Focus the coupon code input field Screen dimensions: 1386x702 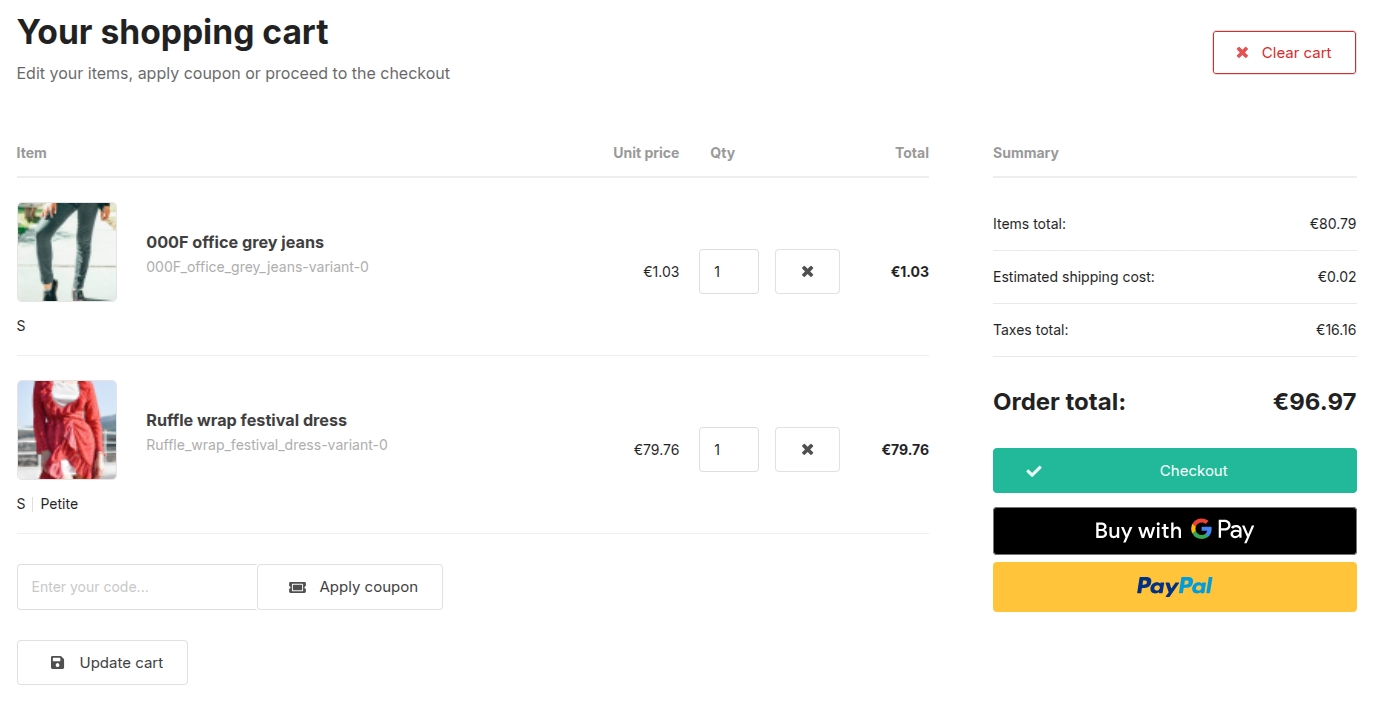pos(137,587)
